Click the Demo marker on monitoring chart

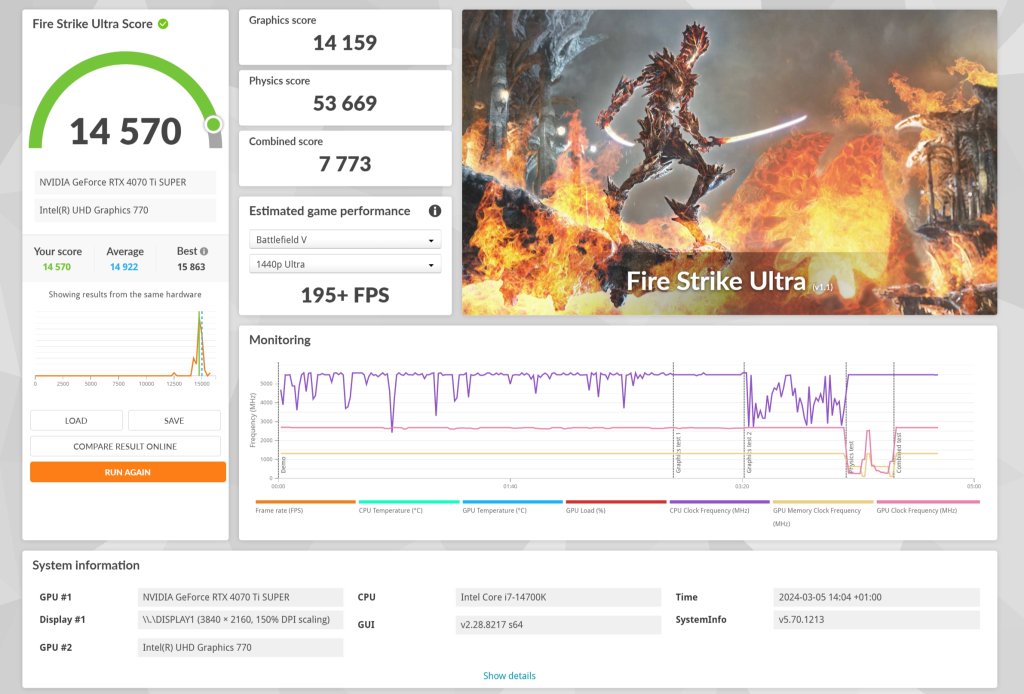(283, 465)
